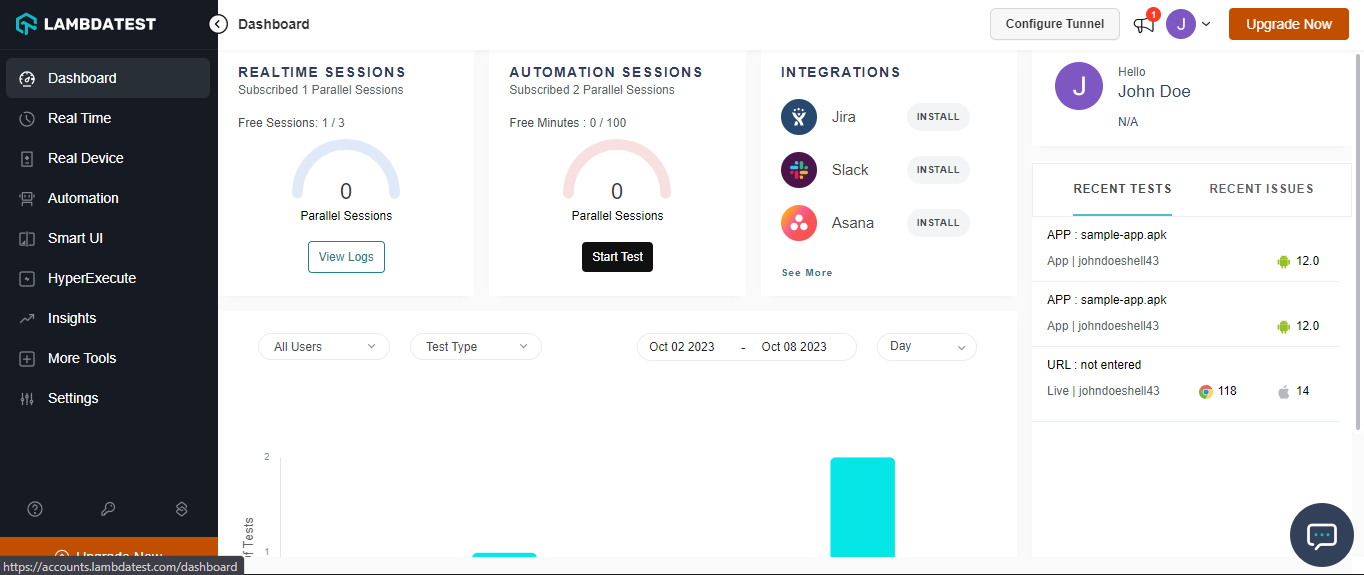Click the Smart UI icon in sidebar
Screen dimensions: 1364x575
point(28,238)
